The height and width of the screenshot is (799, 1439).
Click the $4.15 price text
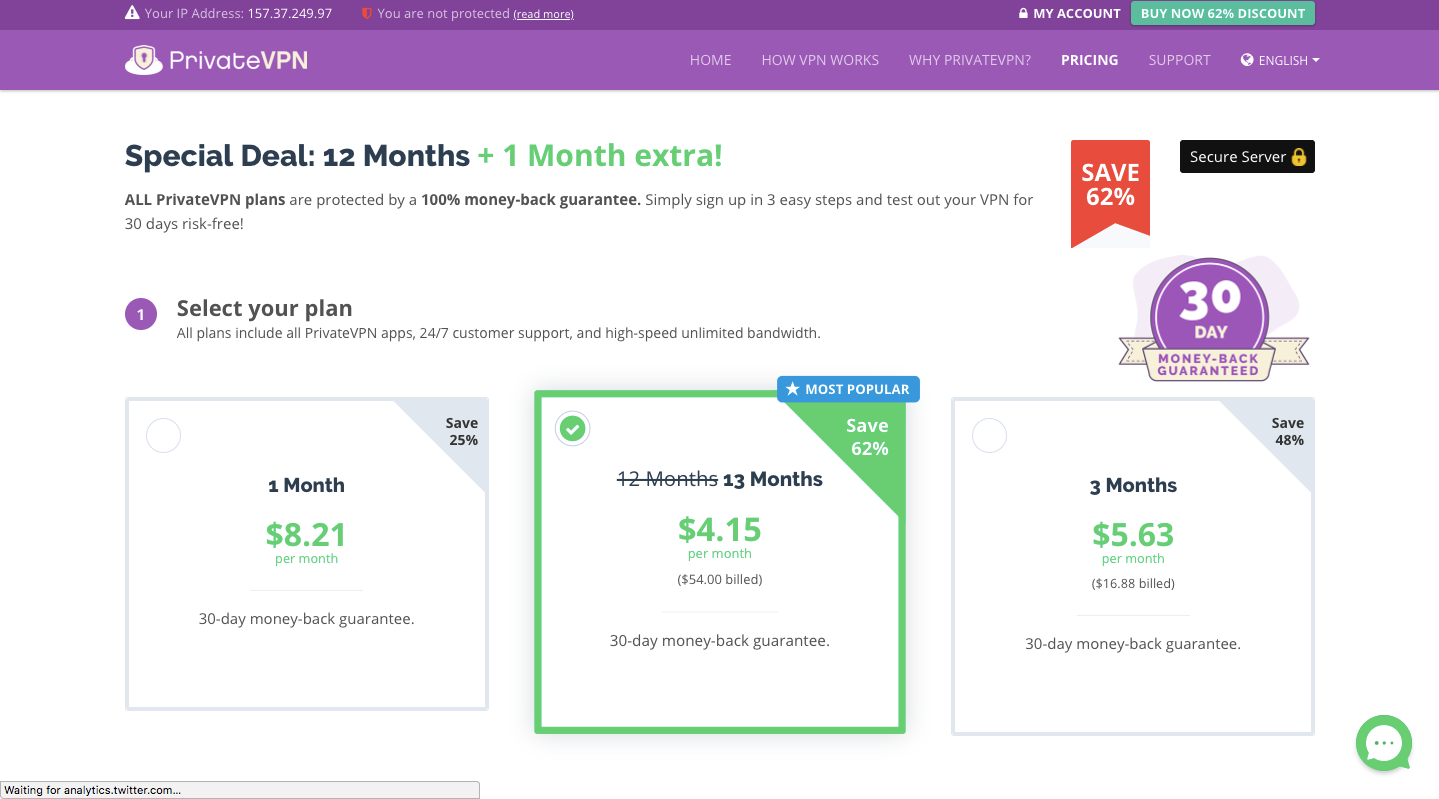click(x=720, y=529)
